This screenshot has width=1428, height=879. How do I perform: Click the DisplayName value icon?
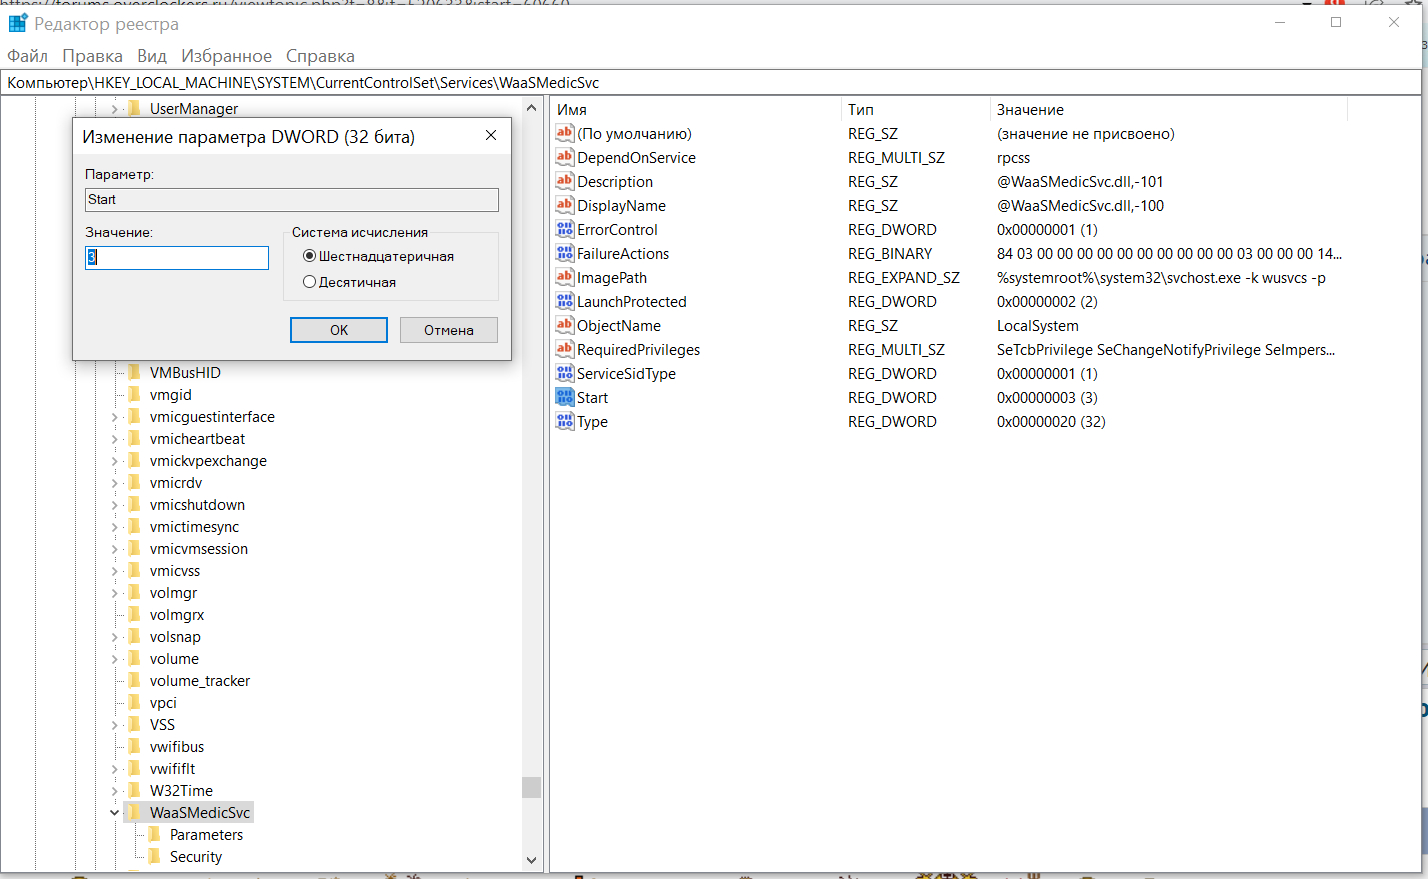[x=565, y=205]
